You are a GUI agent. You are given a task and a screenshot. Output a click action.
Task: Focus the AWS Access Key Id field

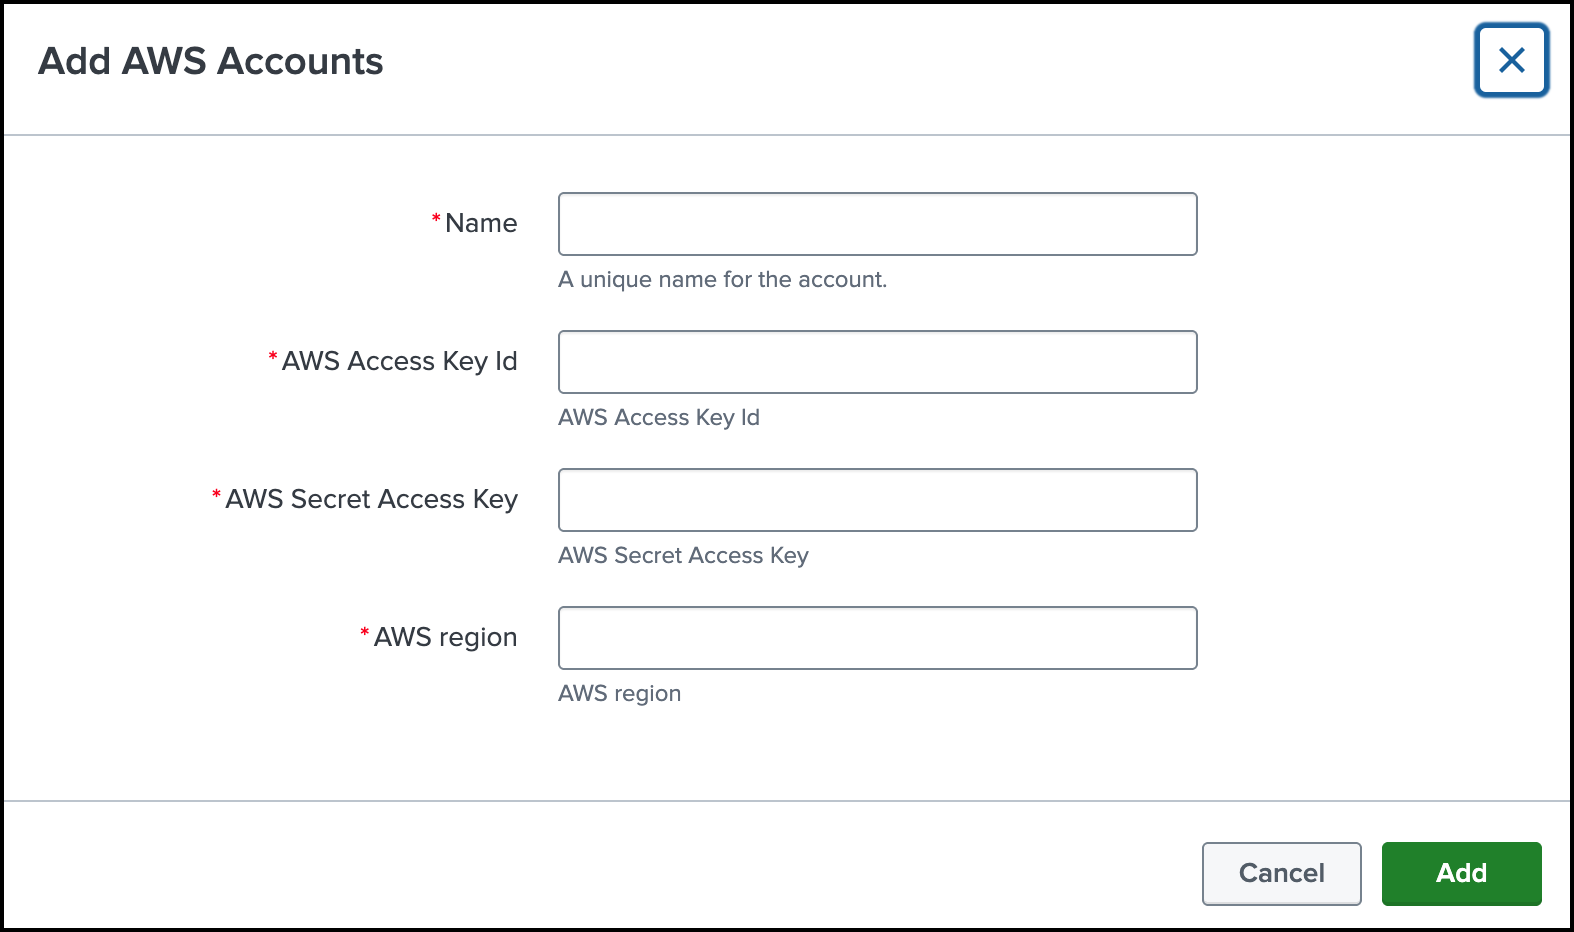point(877,362)
